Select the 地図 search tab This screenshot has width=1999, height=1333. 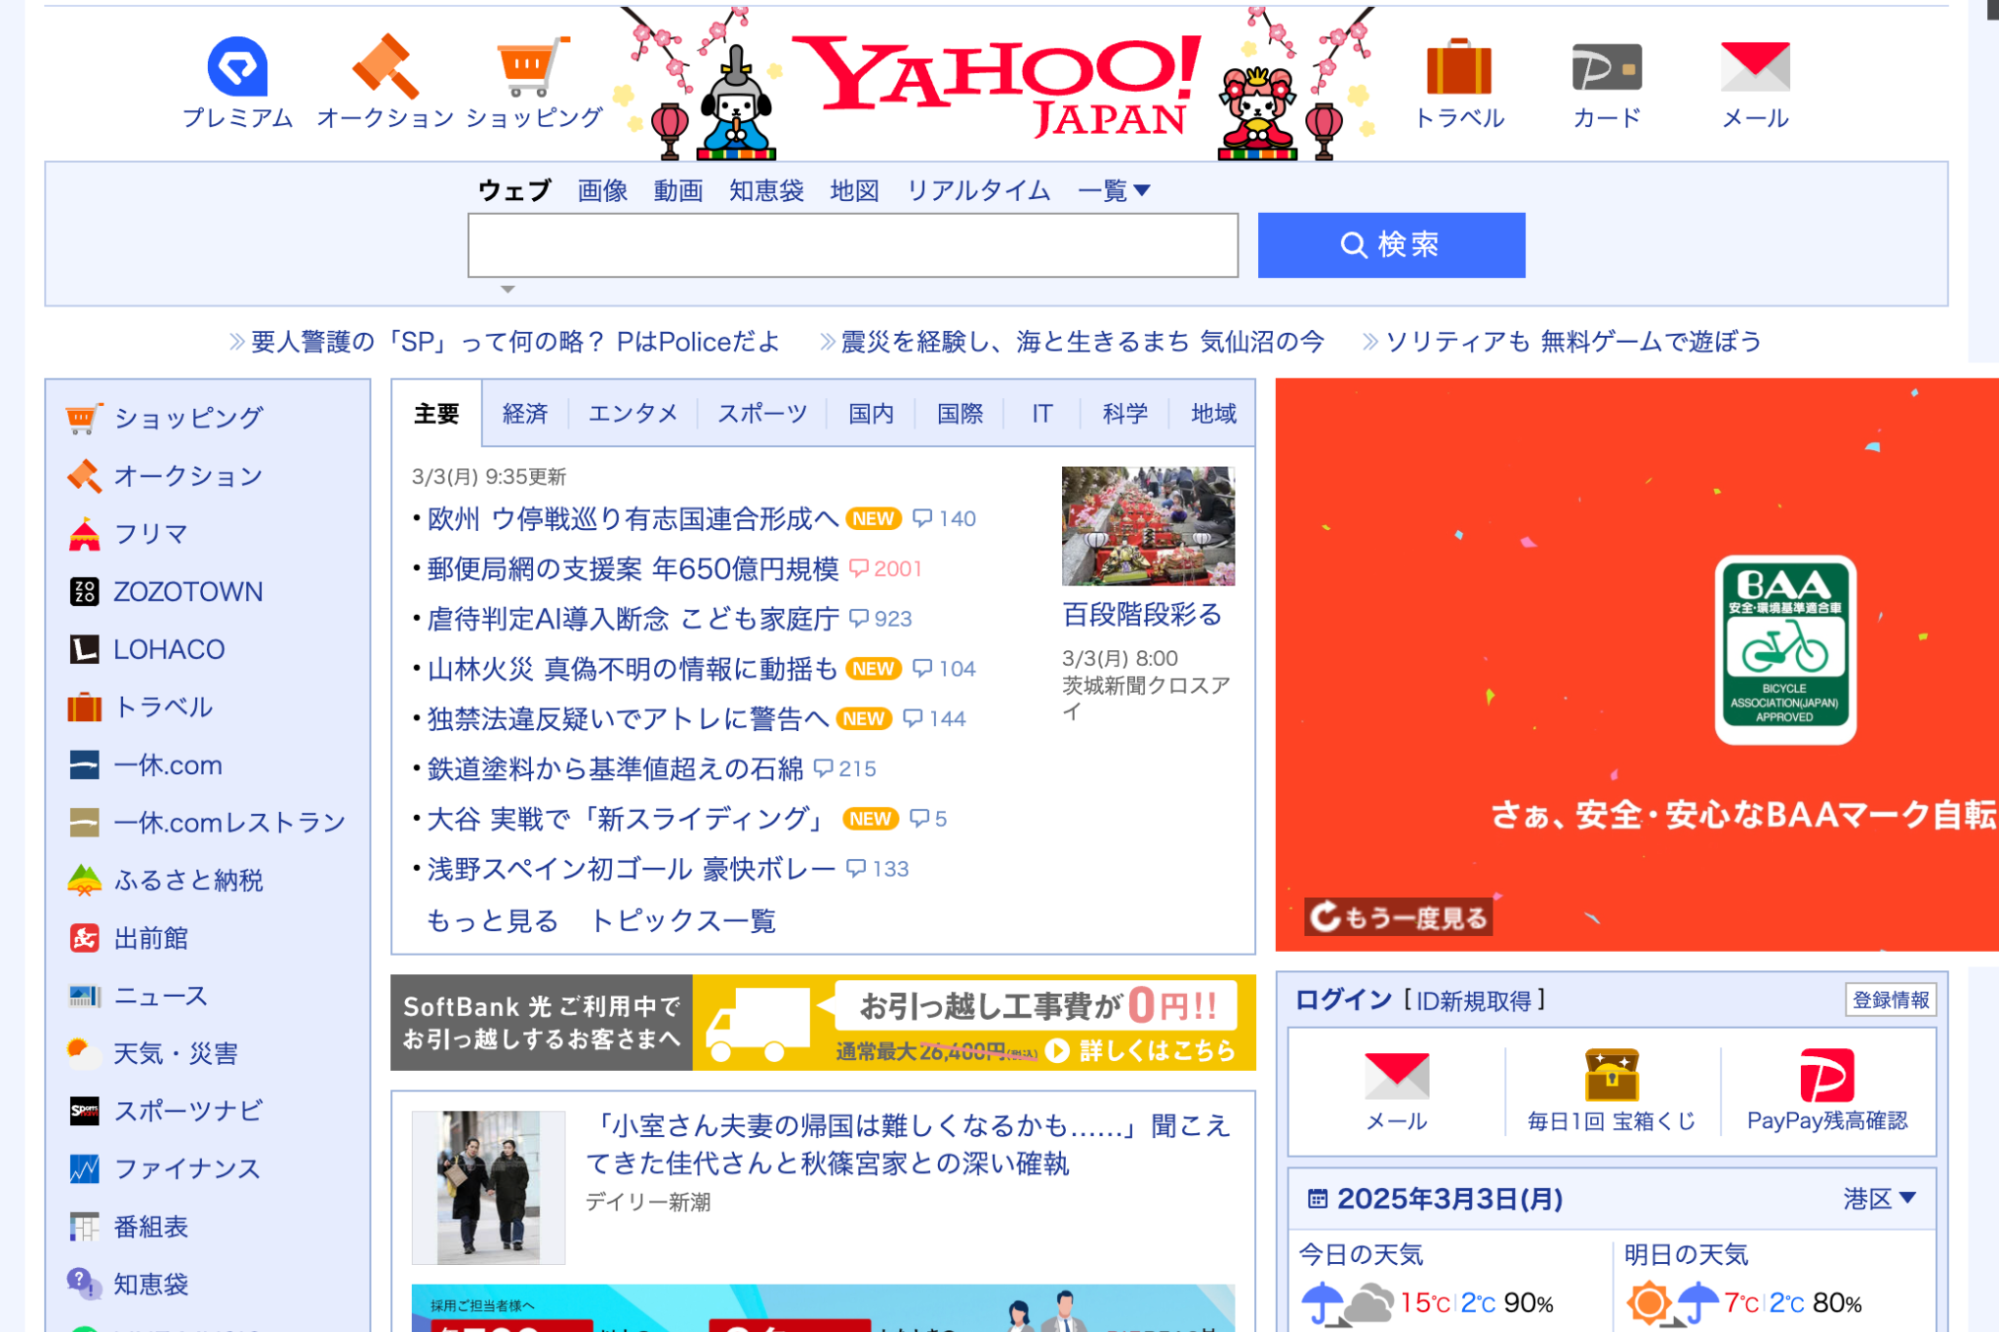pyautogui.click(x=854, y=190)
